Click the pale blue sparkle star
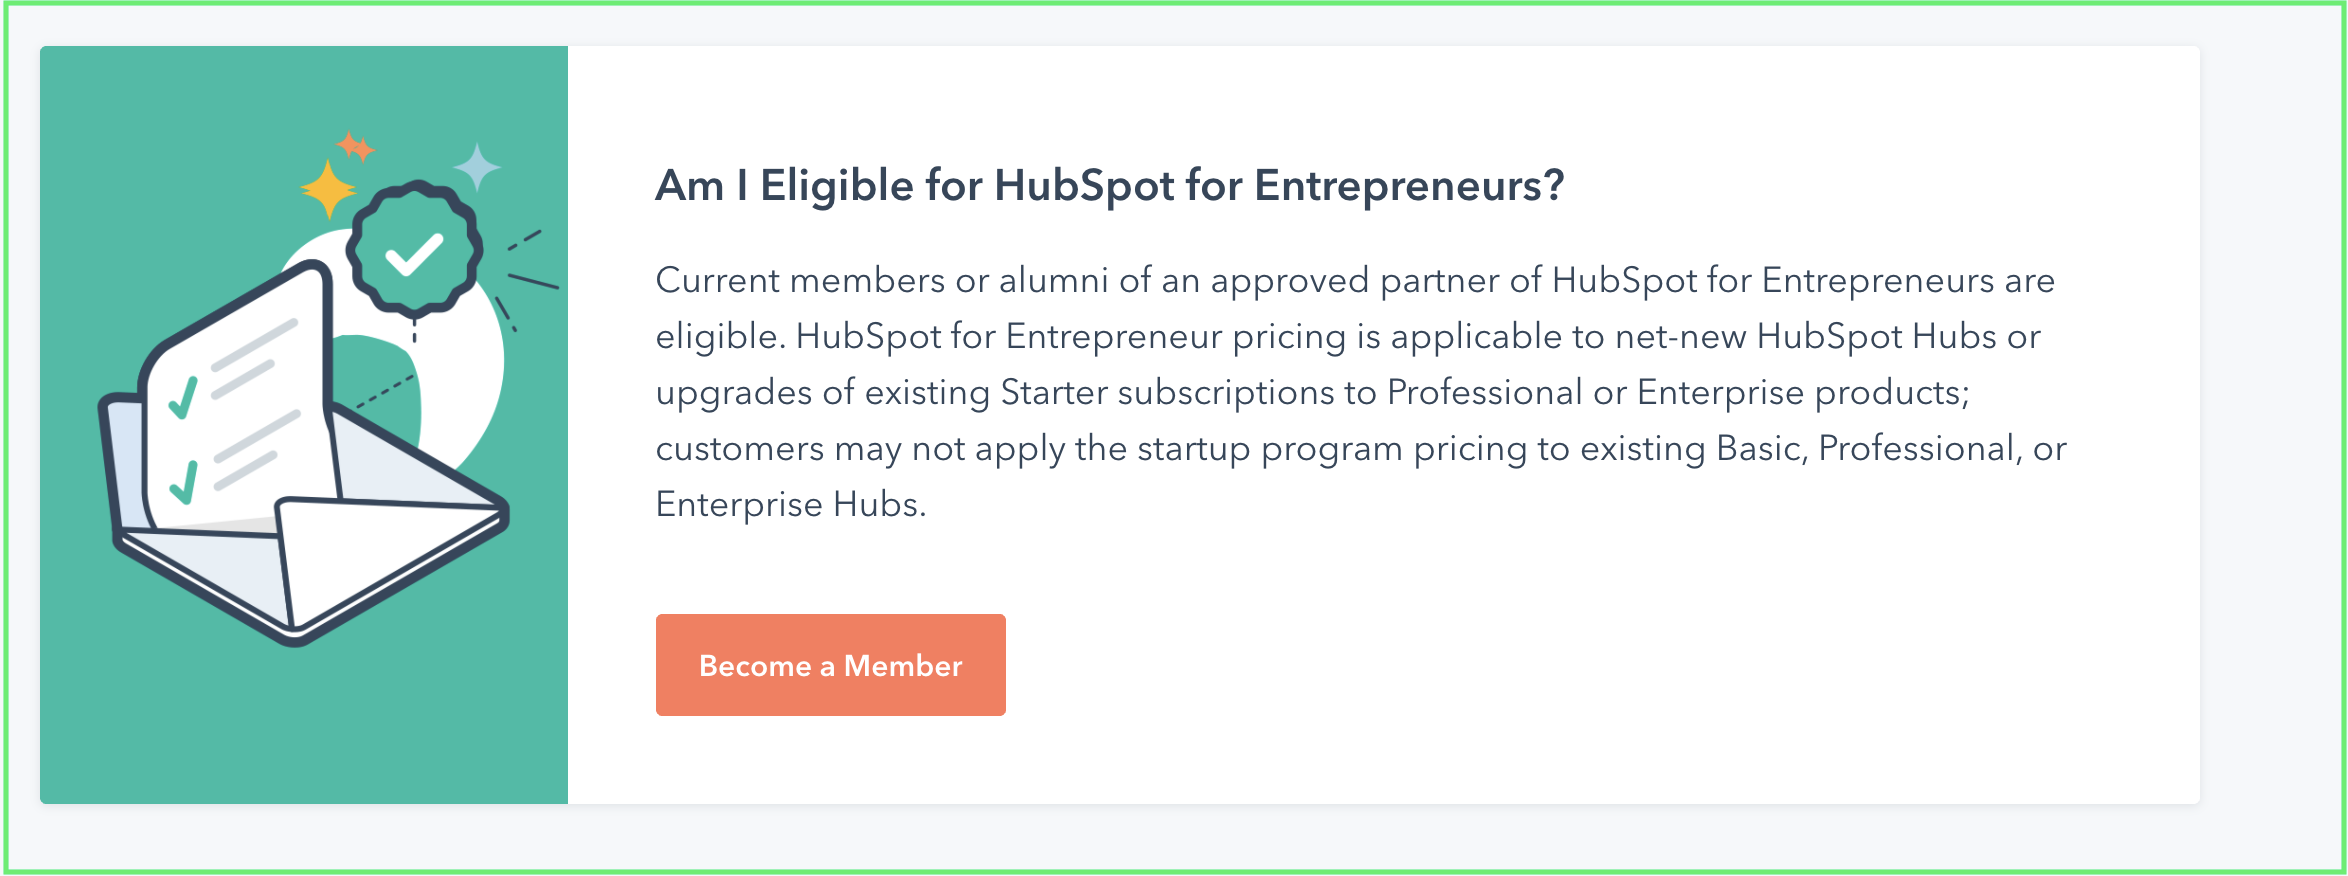 (477, 167)
